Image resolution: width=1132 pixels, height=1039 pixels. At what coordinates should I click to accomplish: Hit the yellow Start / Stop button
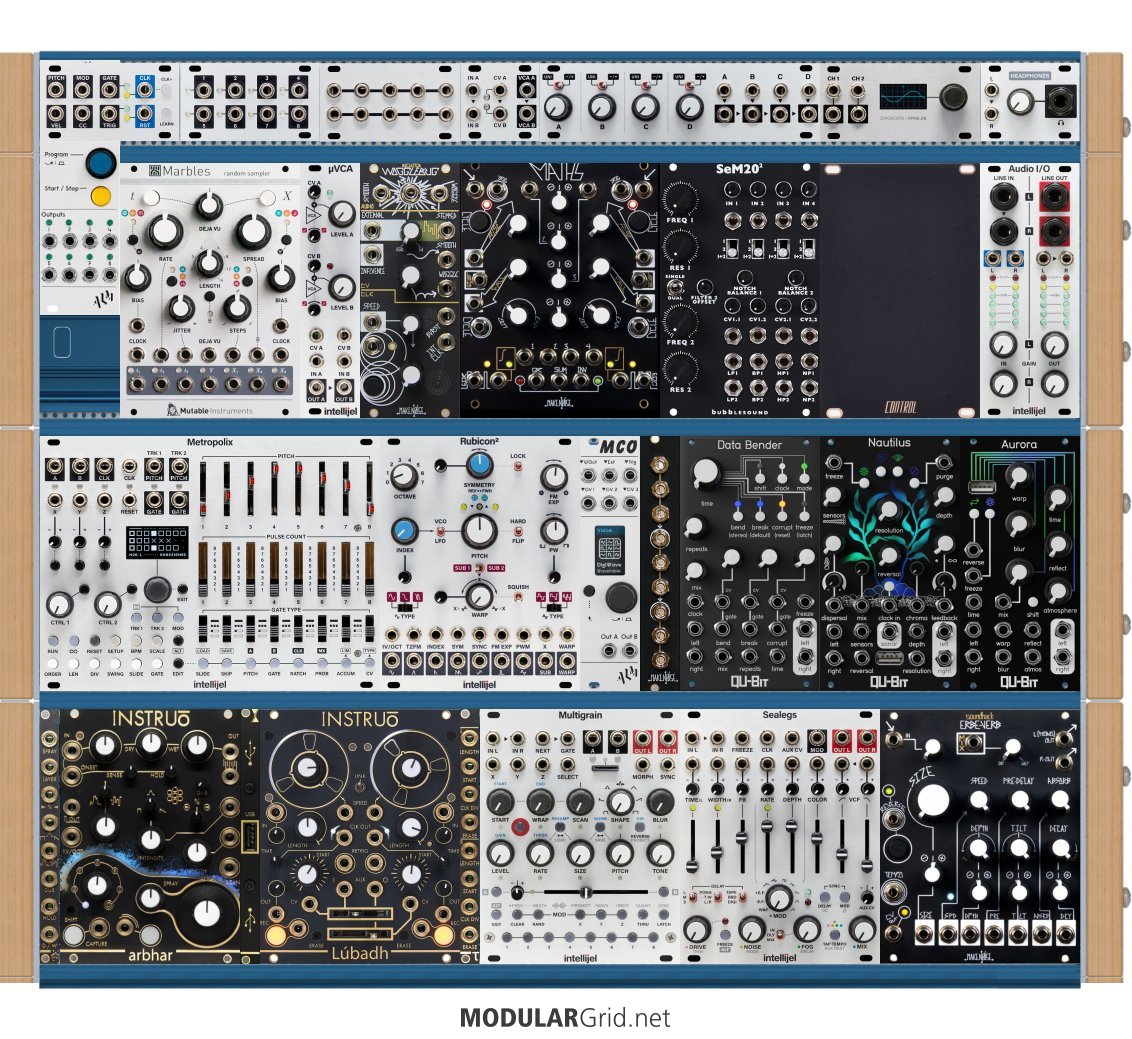pos(101,194)
